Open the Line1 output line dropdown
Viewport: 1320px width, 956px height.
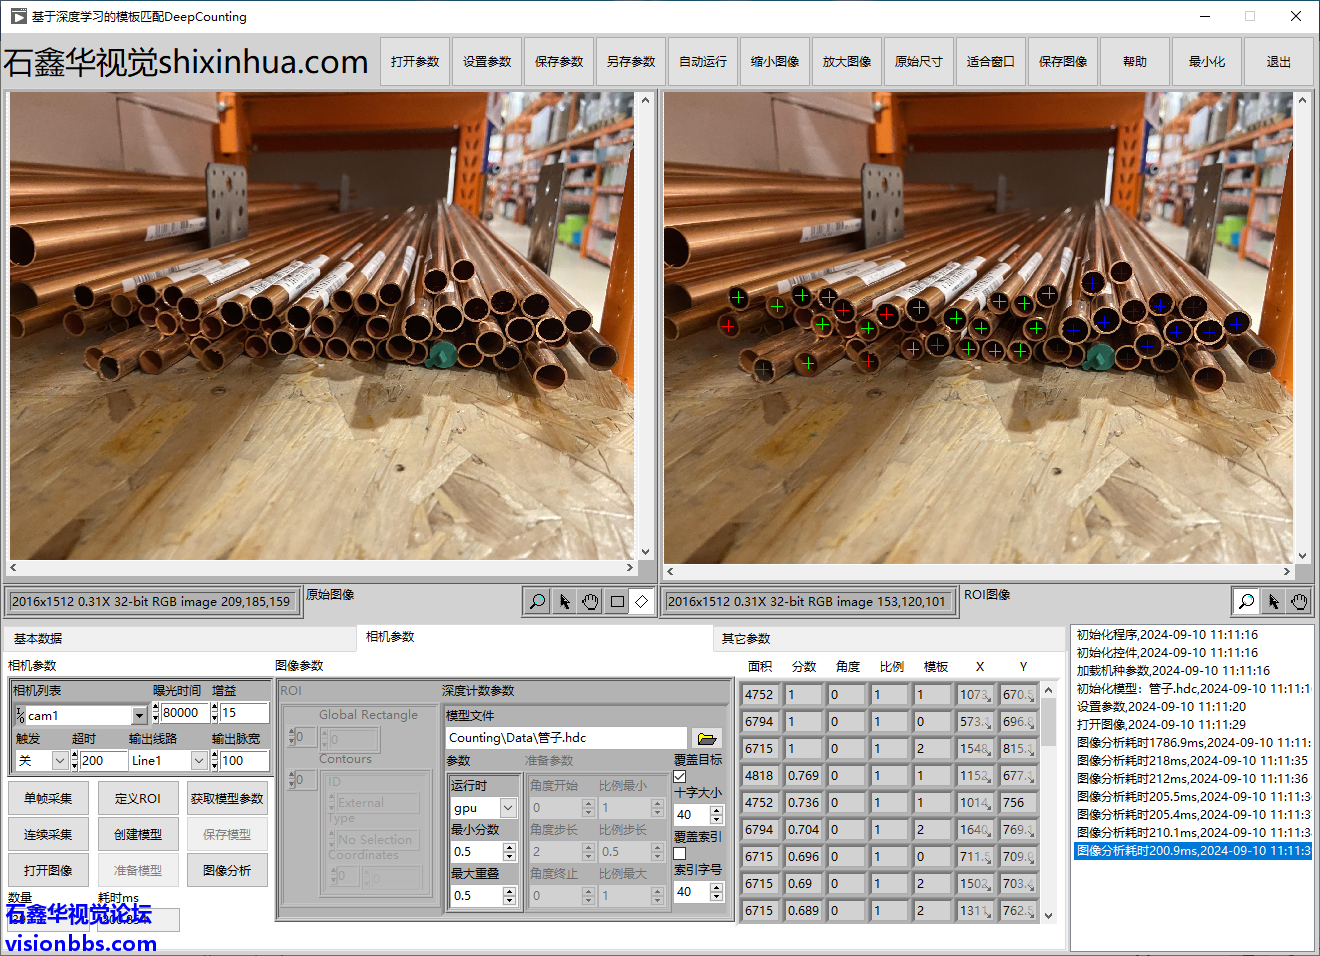pyautogui.click(x=199, y=761)
